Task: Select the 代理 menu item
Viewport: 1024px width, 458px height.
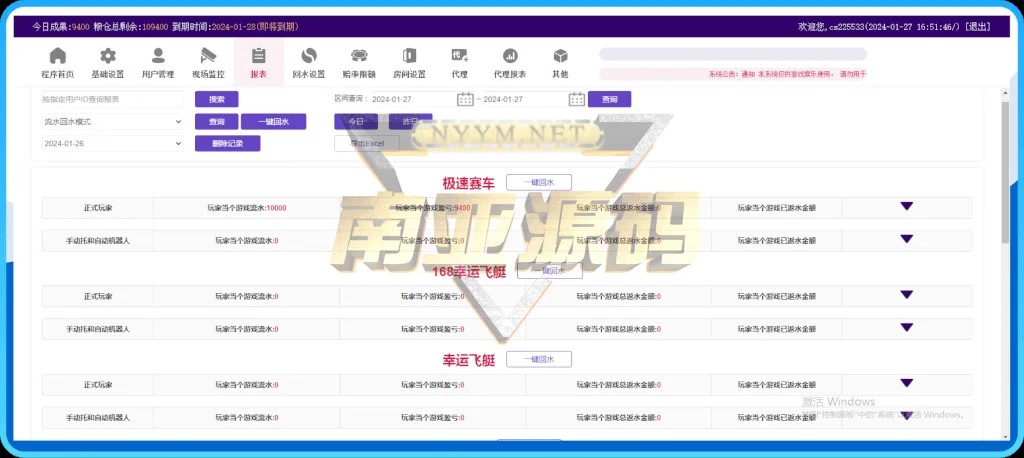Action: point(459,62)
